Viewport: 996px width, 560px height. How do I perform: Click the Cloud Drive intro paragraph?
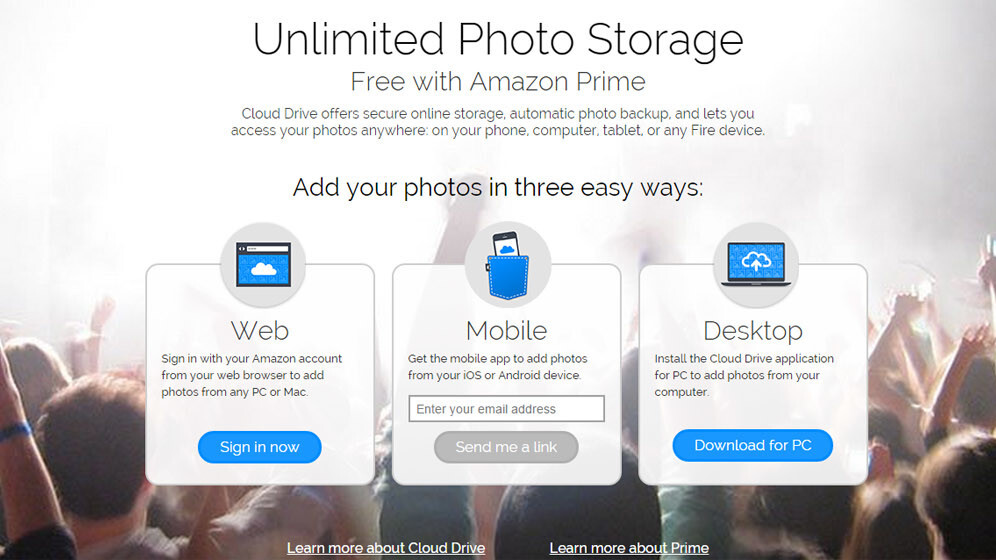click(x=498, y=122)
